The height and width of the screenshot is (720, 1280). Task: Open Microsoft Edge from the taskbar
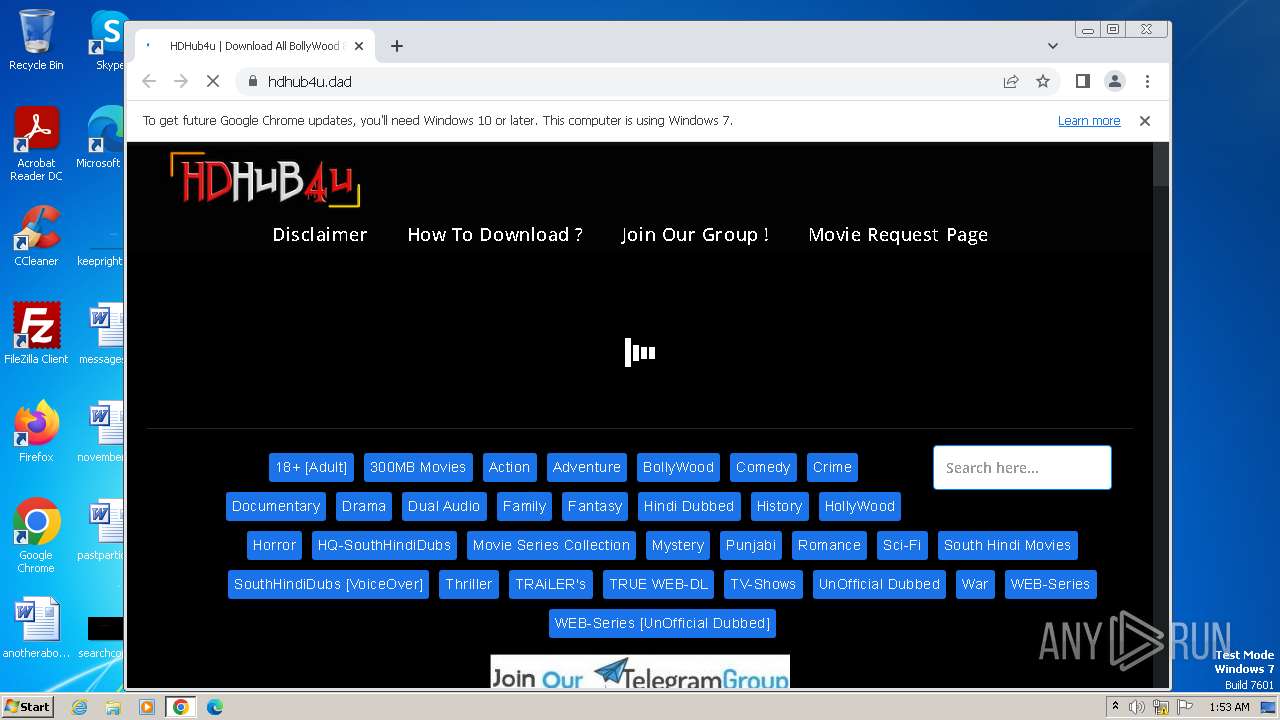click(x=214, y=707)
